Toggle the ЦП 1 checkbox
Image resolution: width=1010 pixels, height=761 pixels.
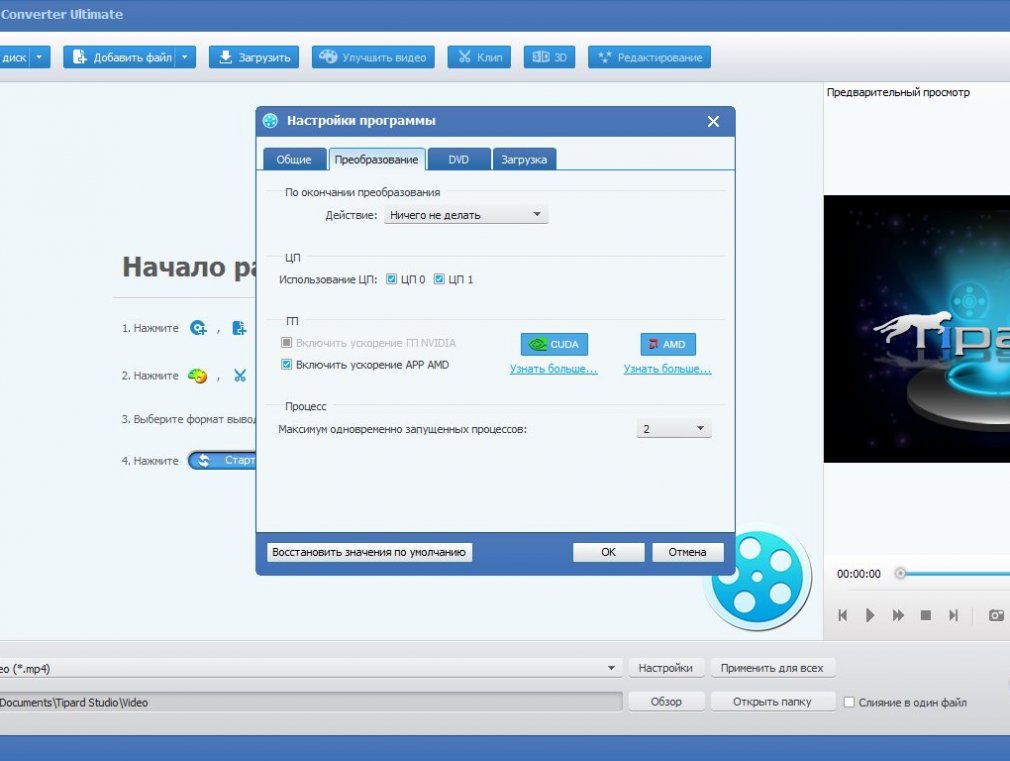point(439,279)
